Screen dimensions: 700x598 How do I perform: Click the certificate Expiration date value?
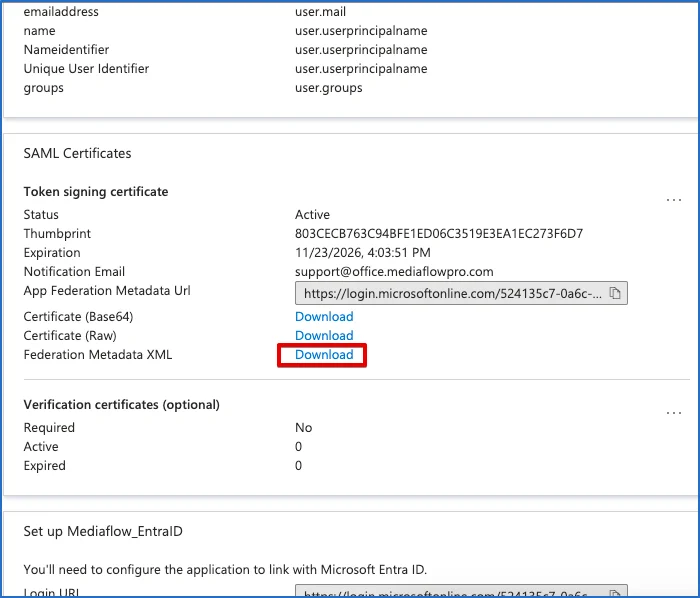coord(363,253)
